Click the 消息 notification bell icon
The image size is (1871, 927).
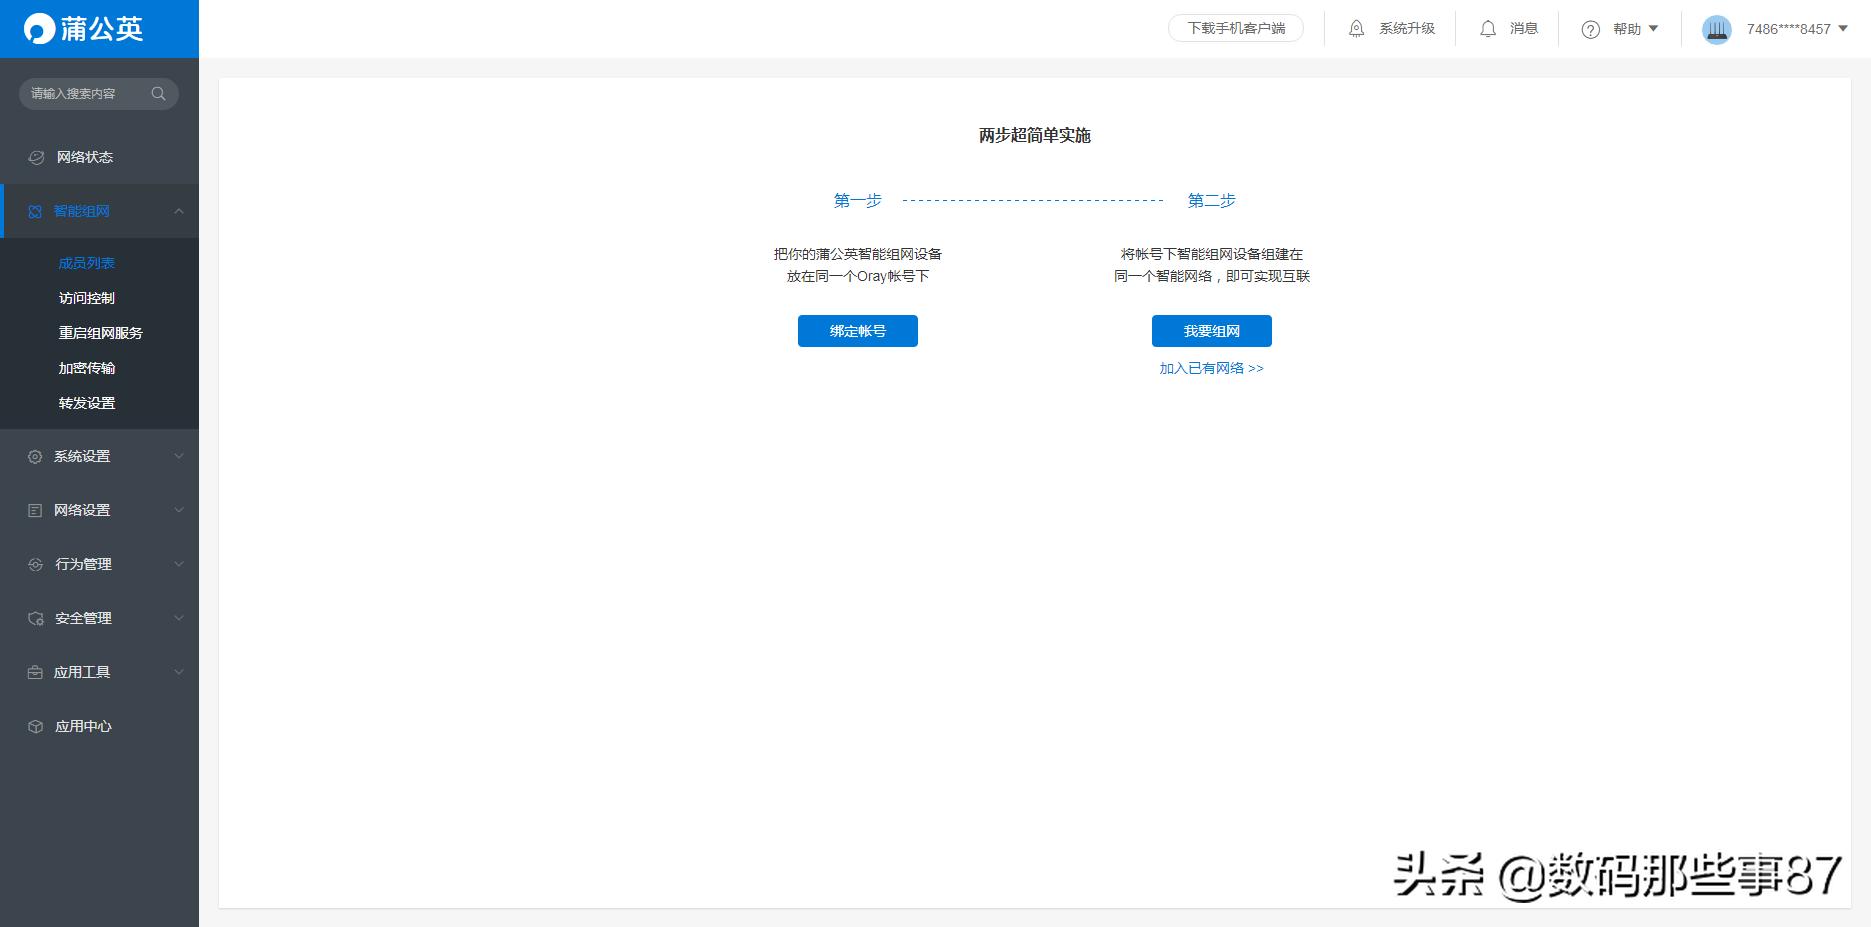1488,29
